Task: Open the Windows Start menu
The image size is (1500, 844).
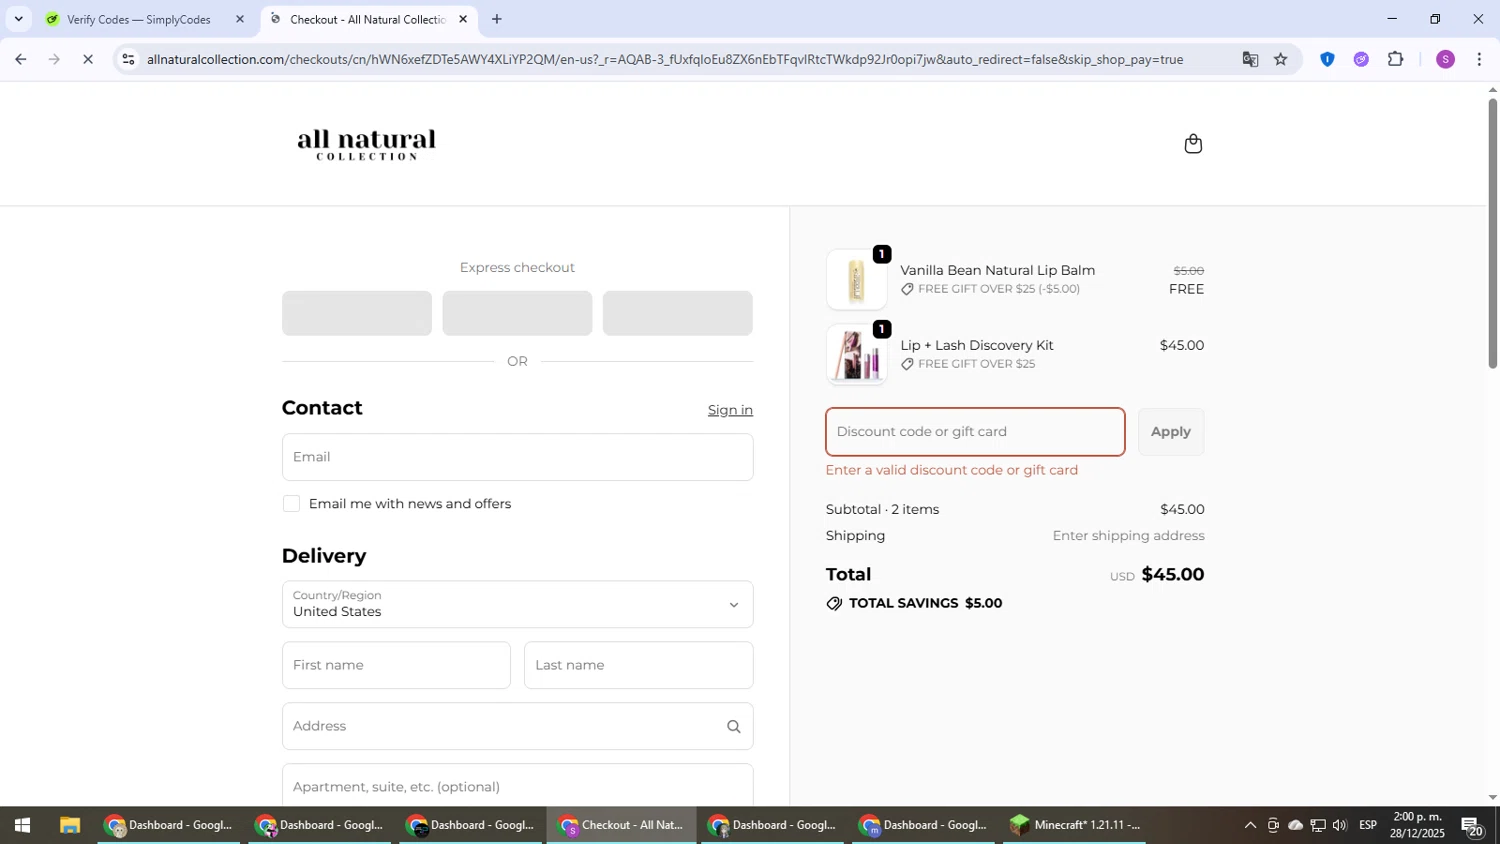Action: [22, 826]
